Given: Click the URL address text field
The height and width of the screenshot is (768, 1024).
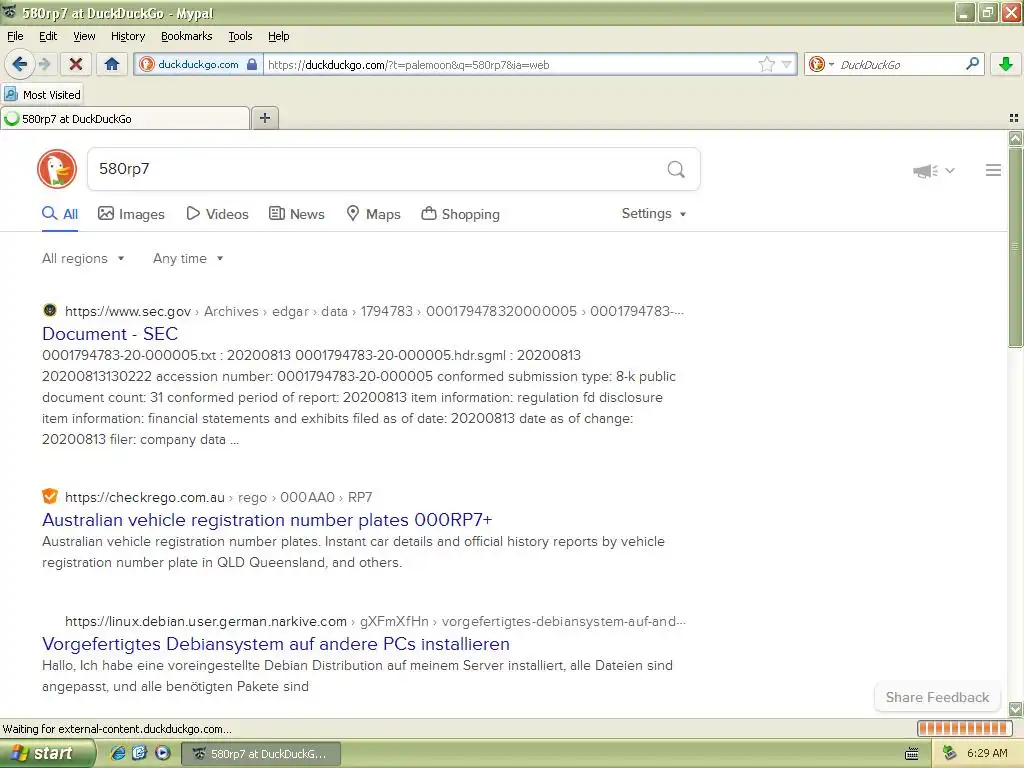Looking at the screenshot, I should coord(509,65).
